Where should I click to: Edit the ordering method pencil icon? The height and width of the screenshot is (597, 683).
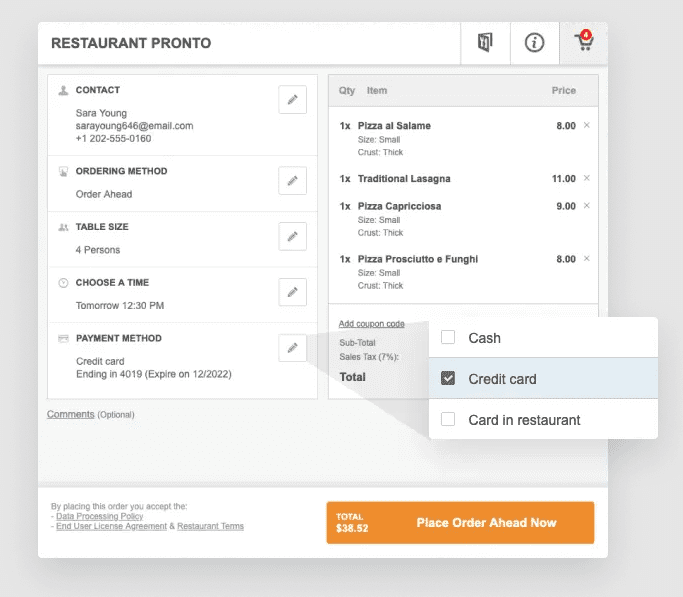click(x=292, y=181)
